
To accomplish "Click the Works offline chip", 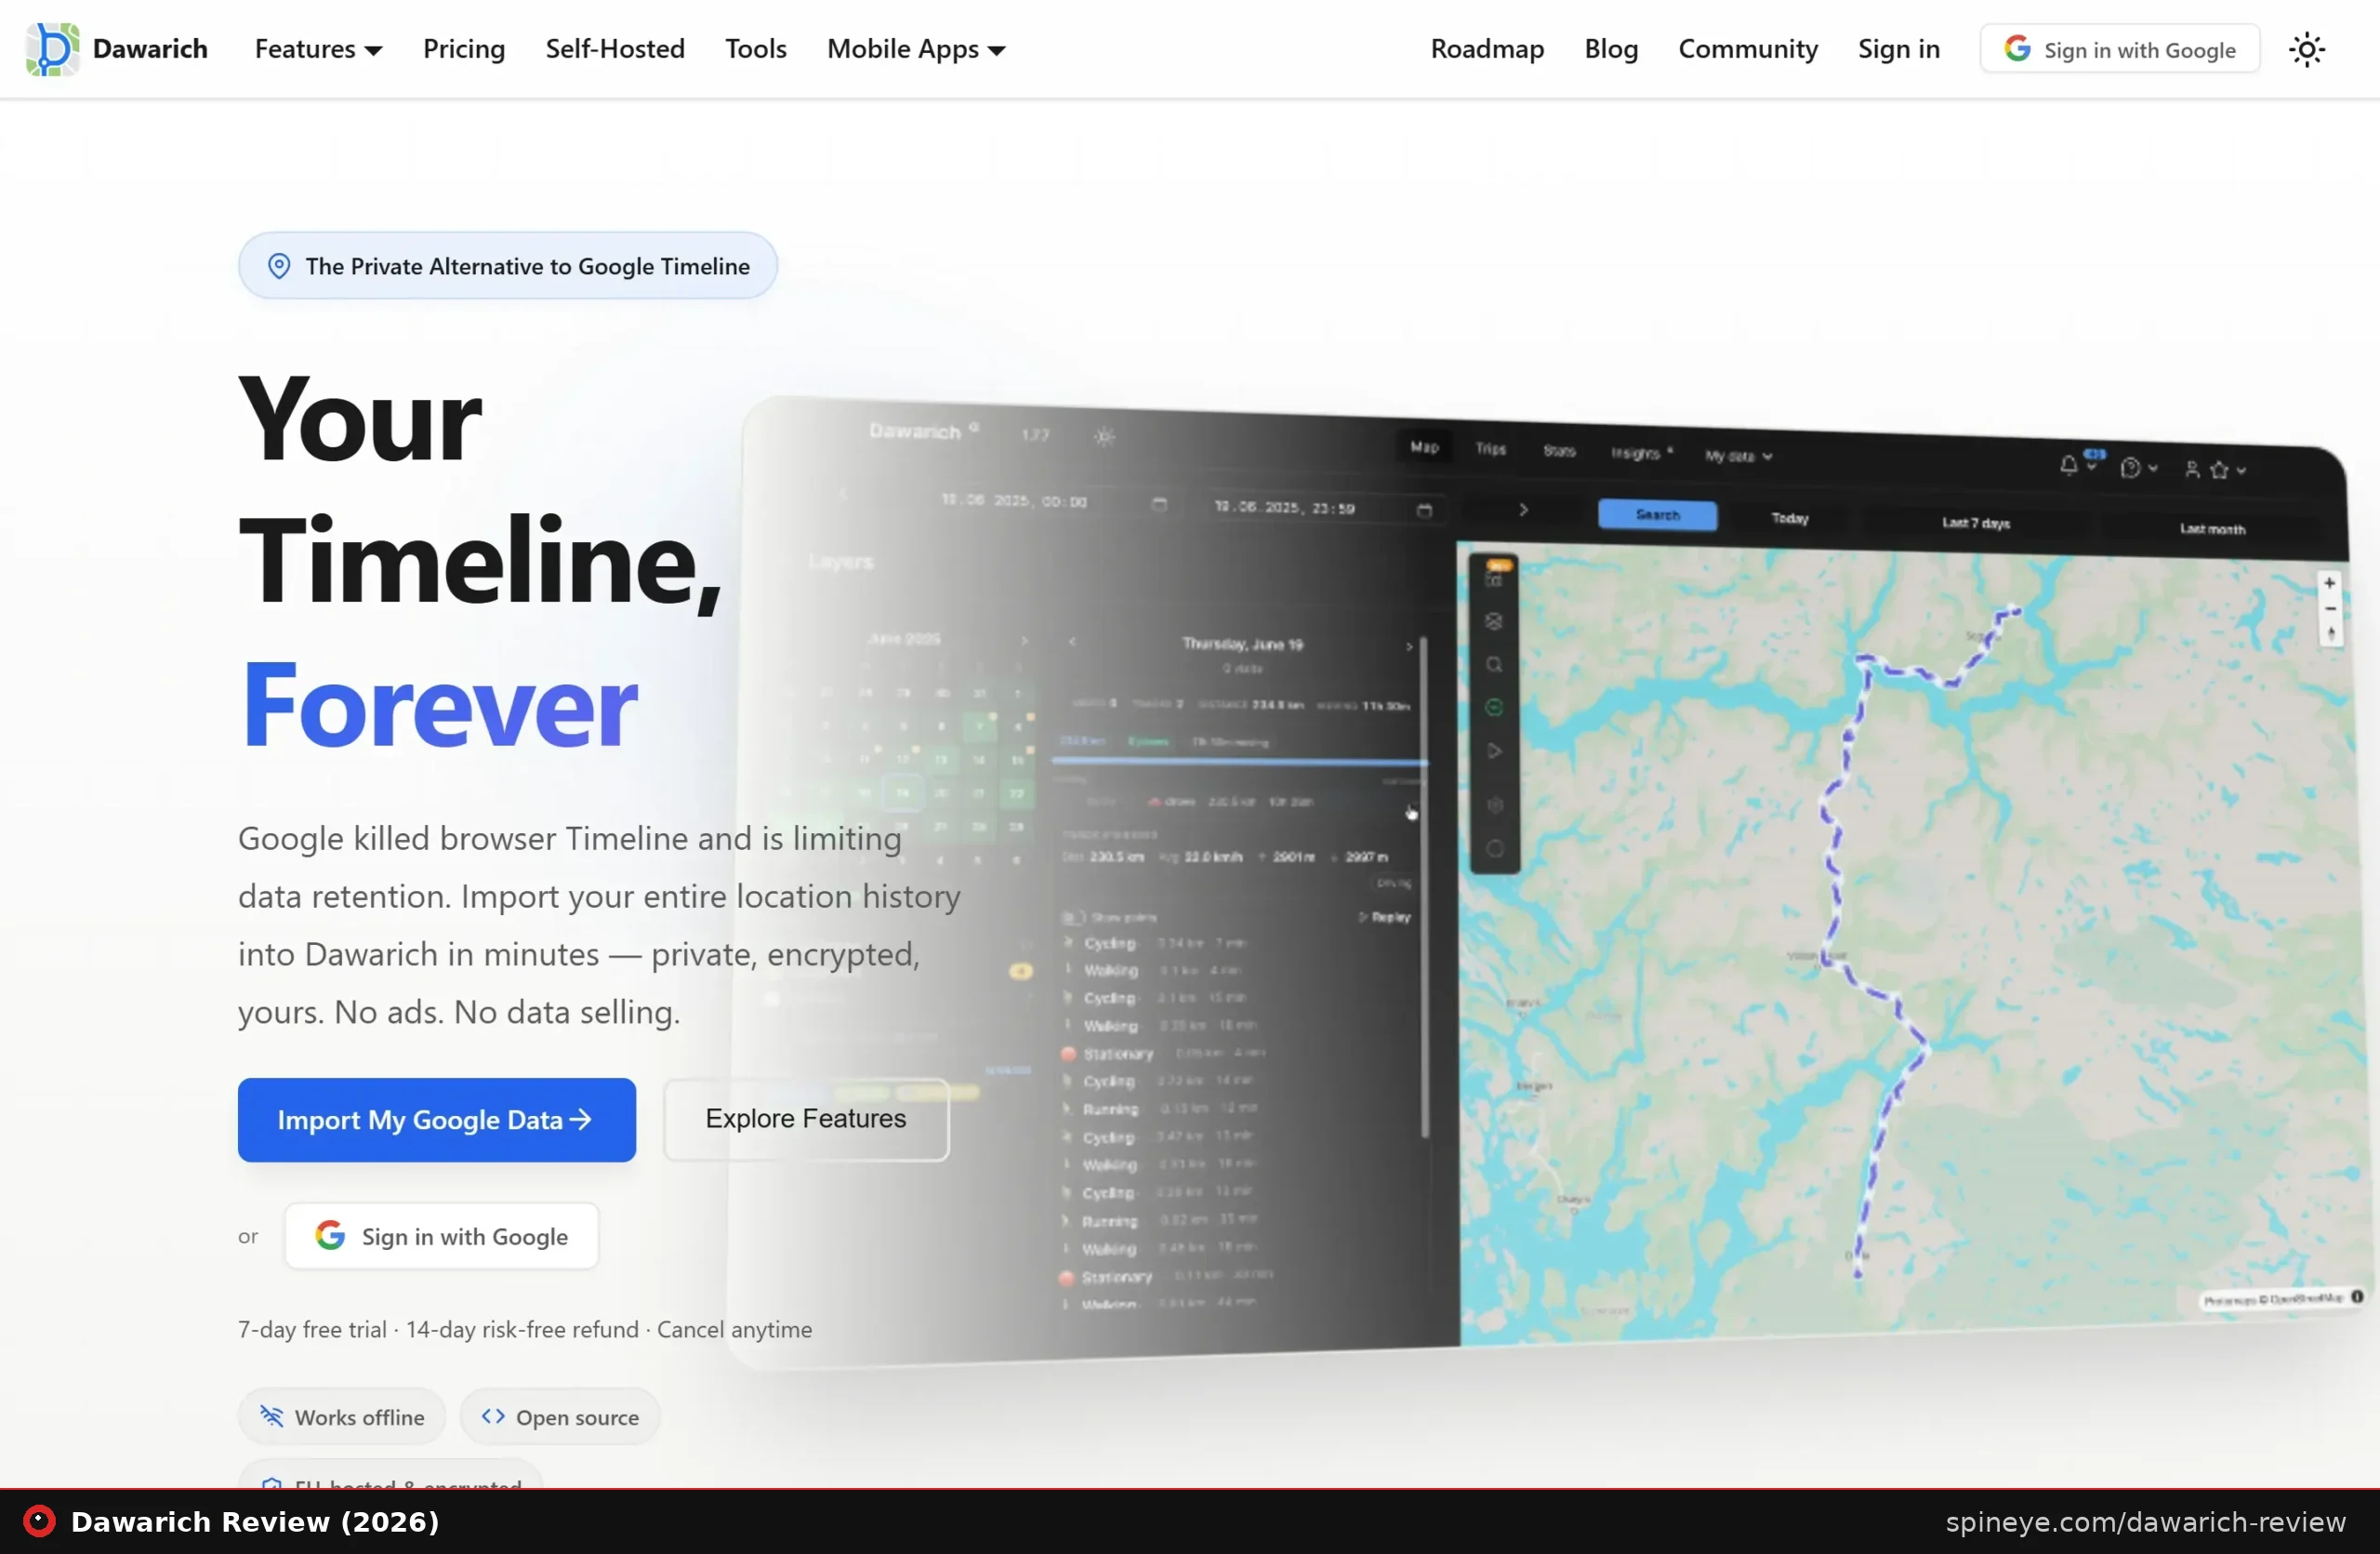I will point(342,1417).
